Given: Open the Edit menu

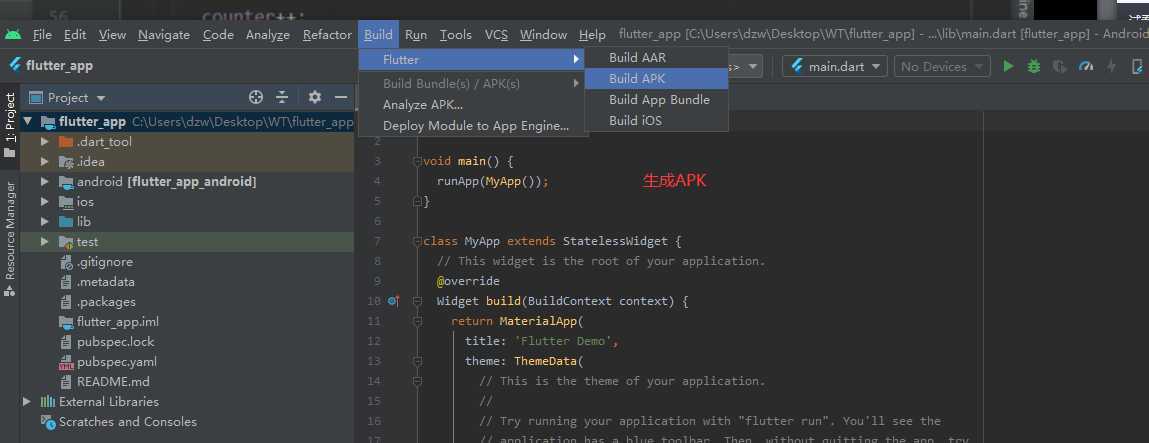Looking at the screenshot, I should (75, 34).
